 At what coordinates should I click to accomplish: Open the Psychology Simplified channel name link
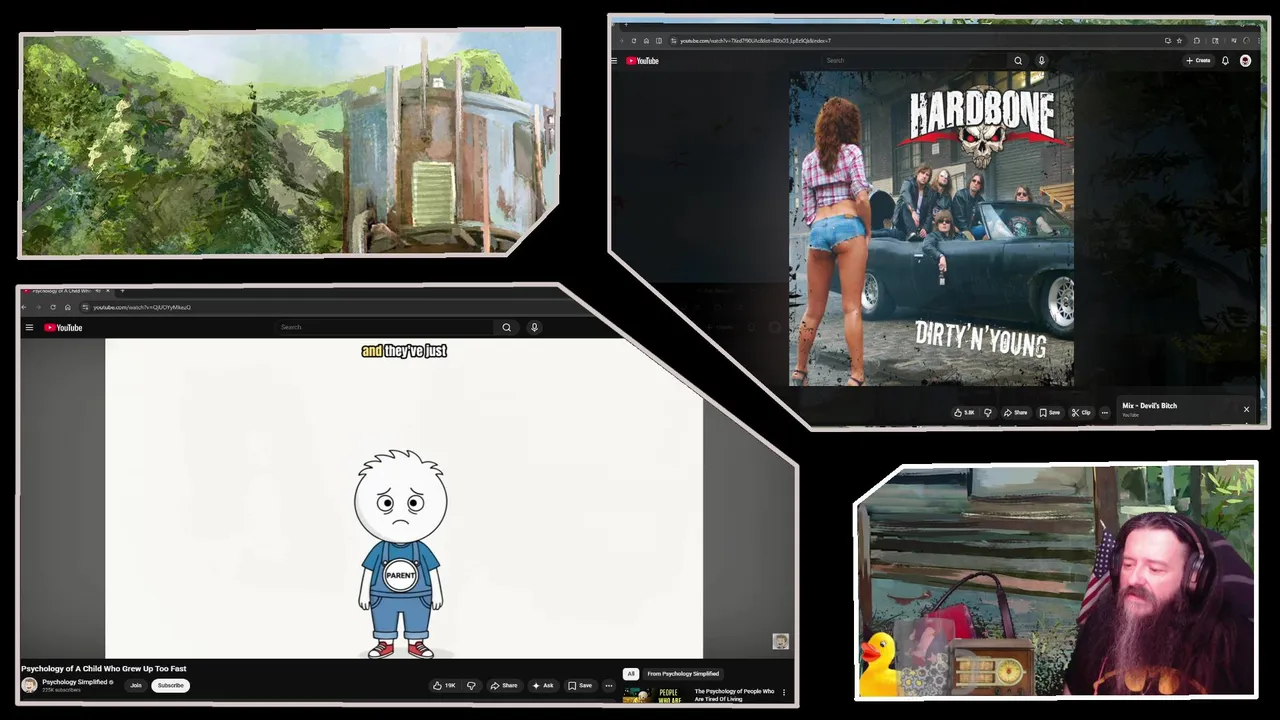(74, 682)
